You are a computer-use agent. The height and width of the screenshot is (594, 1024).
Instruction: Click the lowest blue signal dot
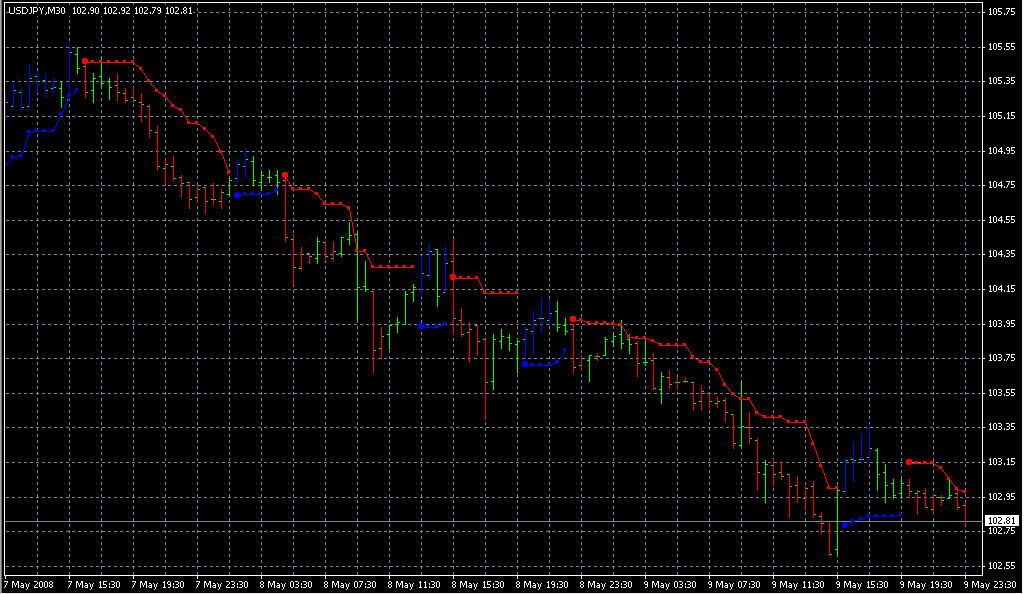845,524
